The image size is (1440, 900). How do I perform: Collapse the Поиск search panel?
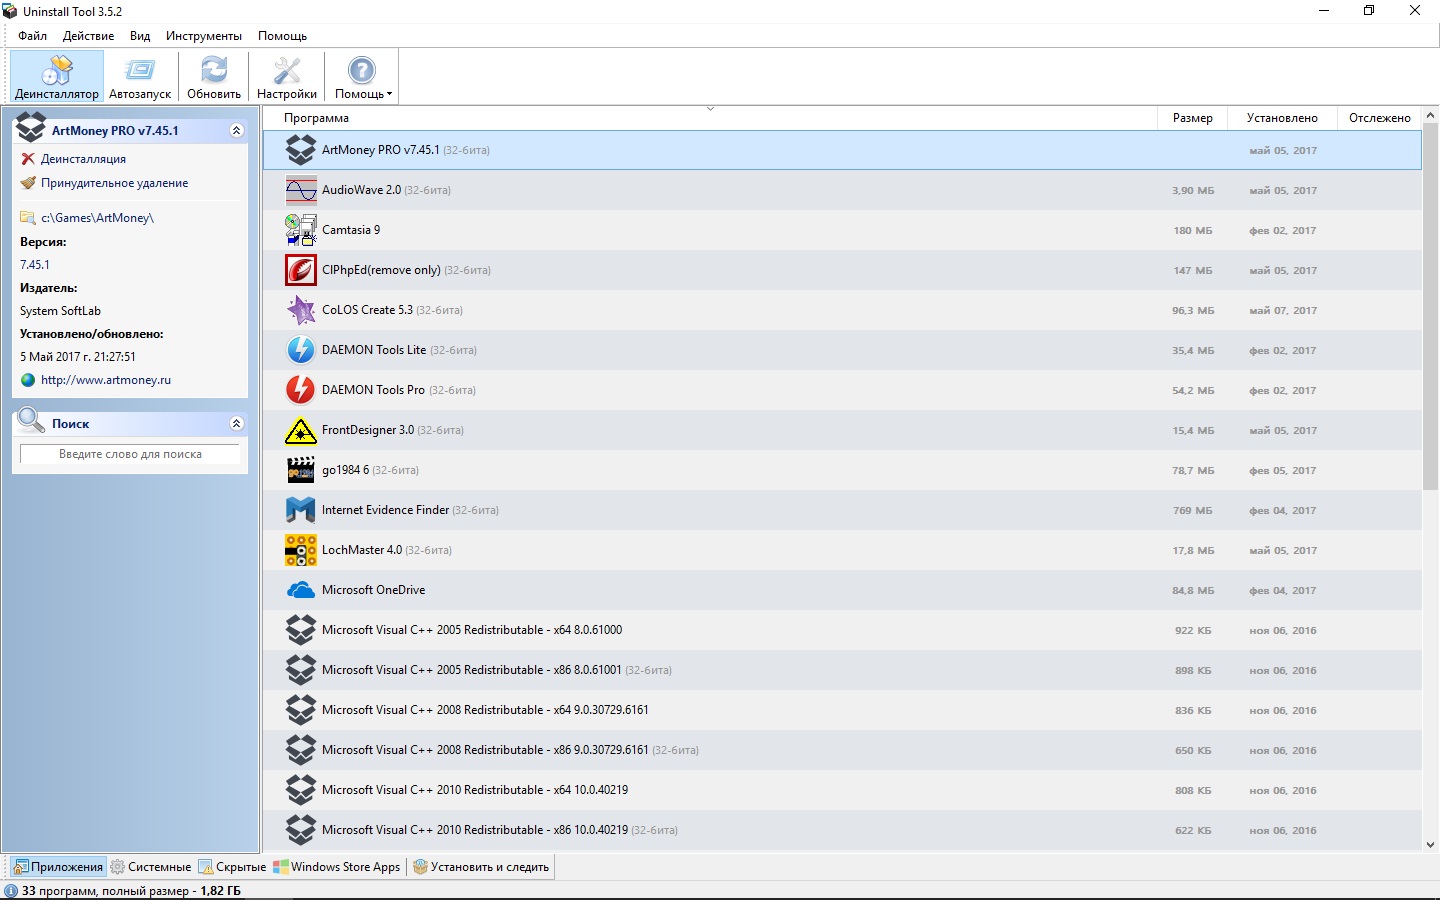click(236, 424)
